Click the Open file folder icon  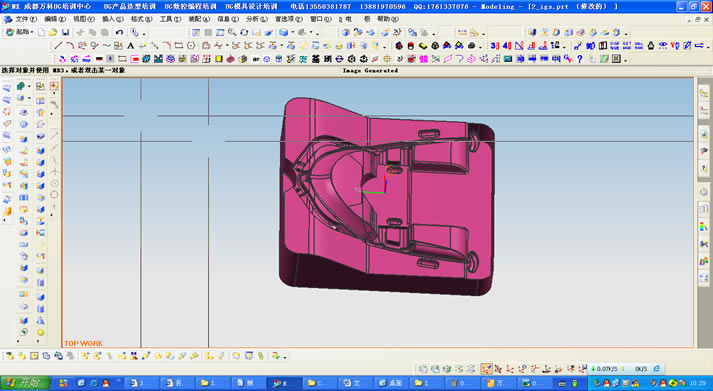(x=53, y=32)
